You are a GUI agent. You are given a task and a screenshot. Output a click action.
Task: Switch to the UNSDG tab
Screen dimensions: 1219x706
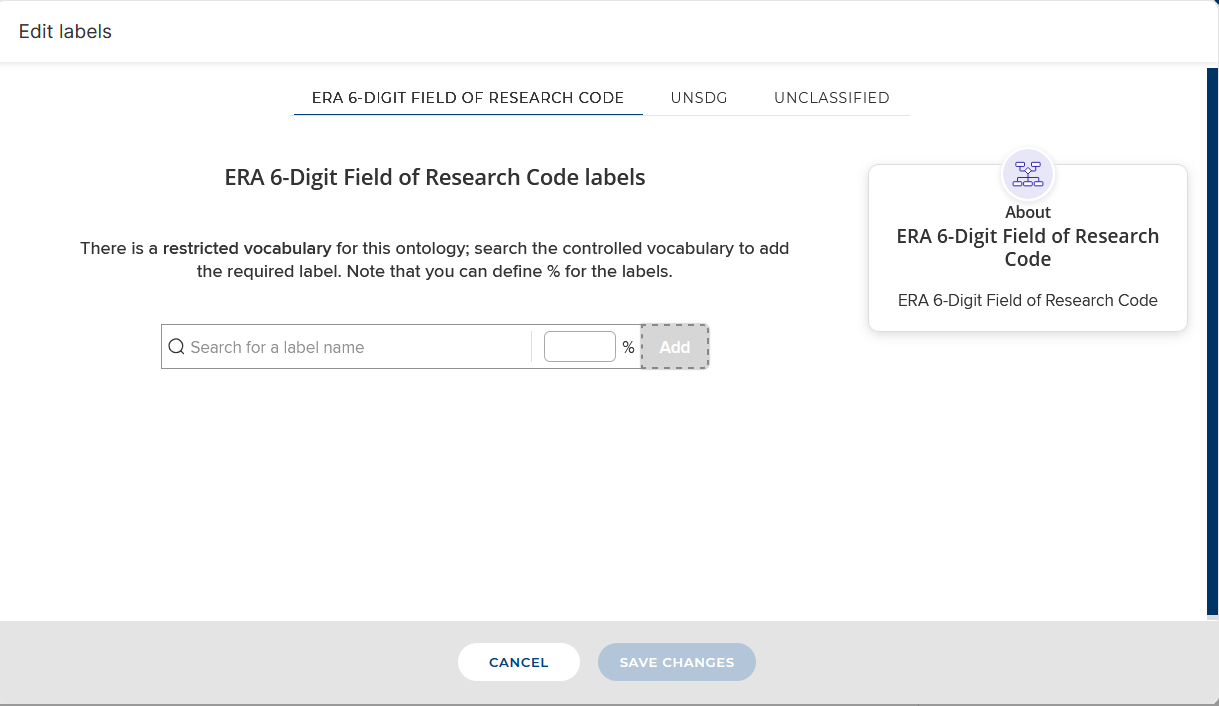pyautogui.click(x=699, y=98)
